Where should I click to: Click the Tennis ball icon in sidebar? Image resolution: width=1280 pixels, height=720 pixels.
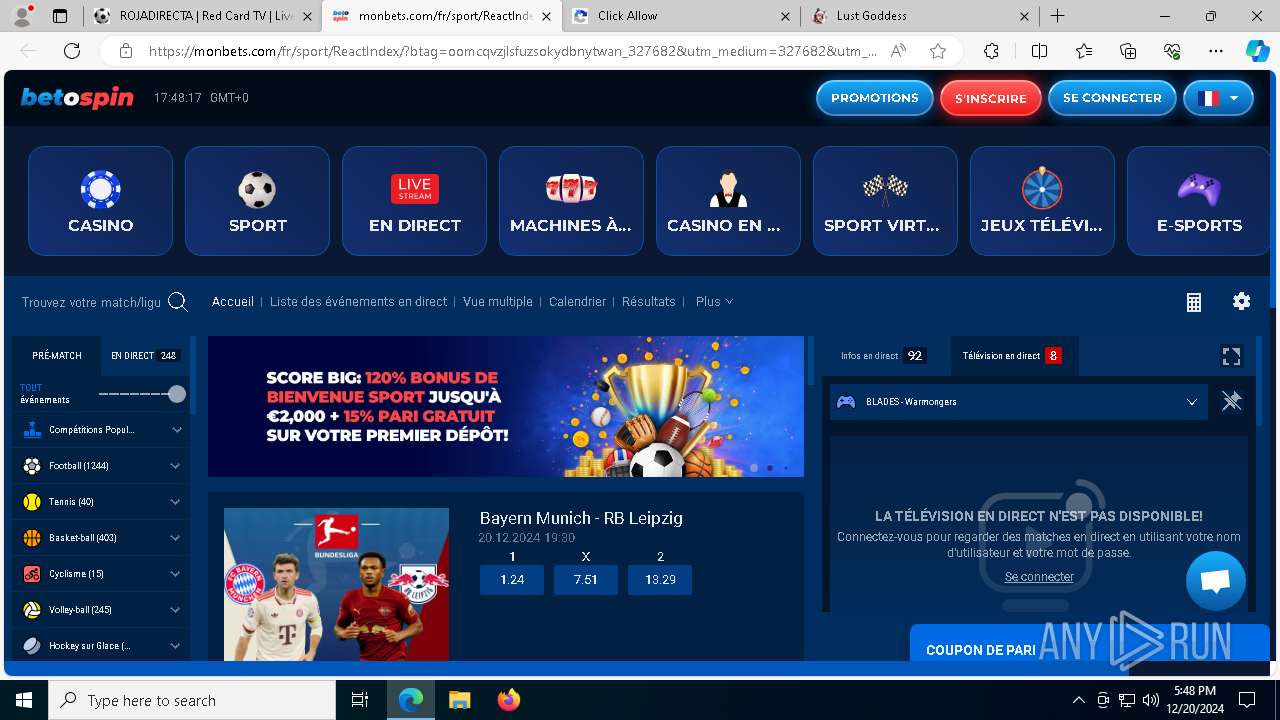point(32,502)
